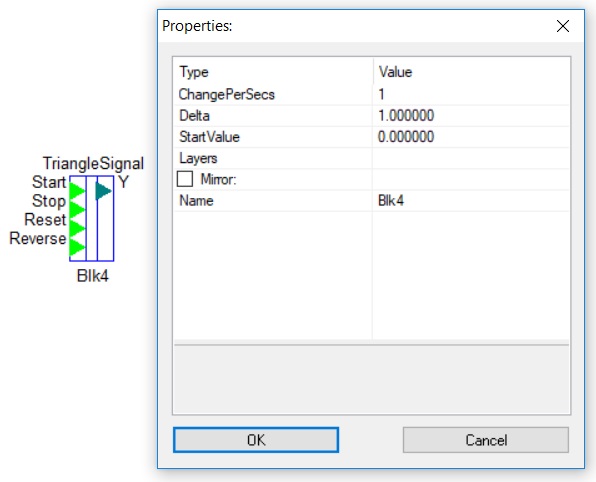Viewport: 596px width, 482px height.
Task: Edit the Name value Blk4
Action: pyautogui.click(x=471, y=201)
